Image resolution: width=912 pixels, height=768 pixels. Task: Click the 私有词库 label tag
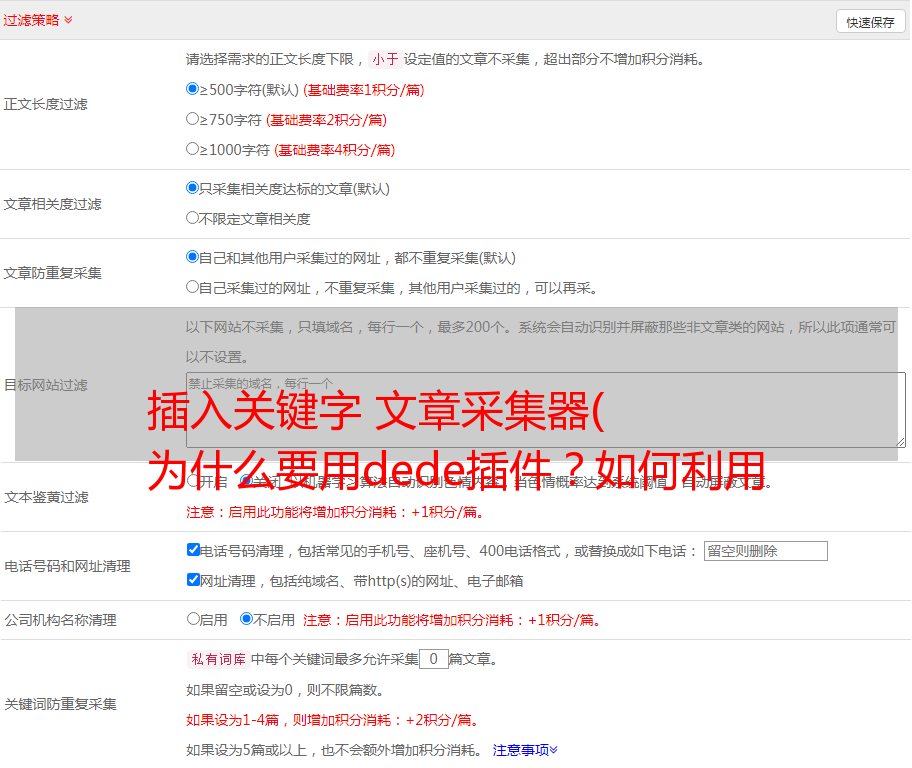tap(216, 659)
